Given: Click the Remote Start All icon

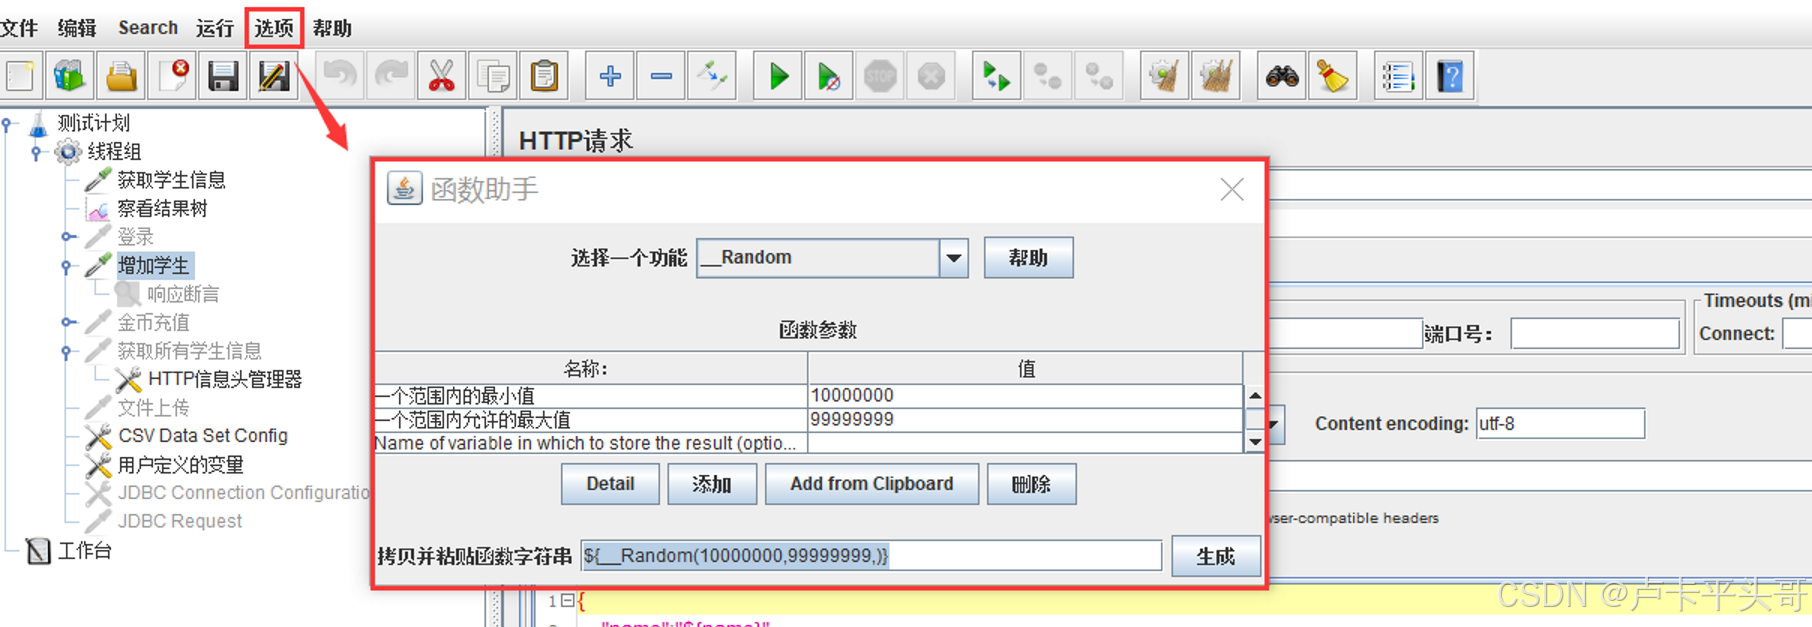Looking at the screenshot, I should click(x=996, y=76).
